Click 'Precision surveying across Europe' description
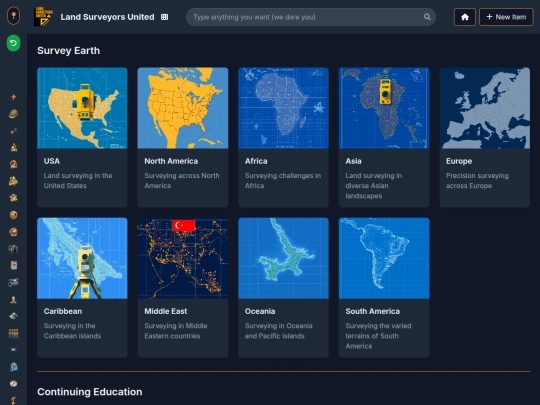 477,181
